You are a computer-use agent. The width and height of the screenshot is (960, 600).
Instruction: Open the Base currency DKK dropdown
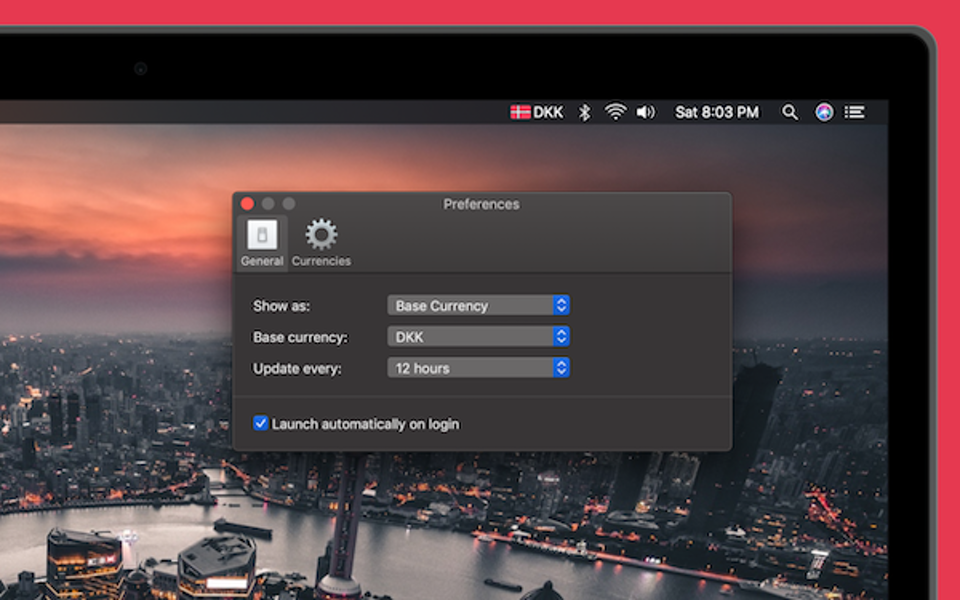(x=478, y=337)
